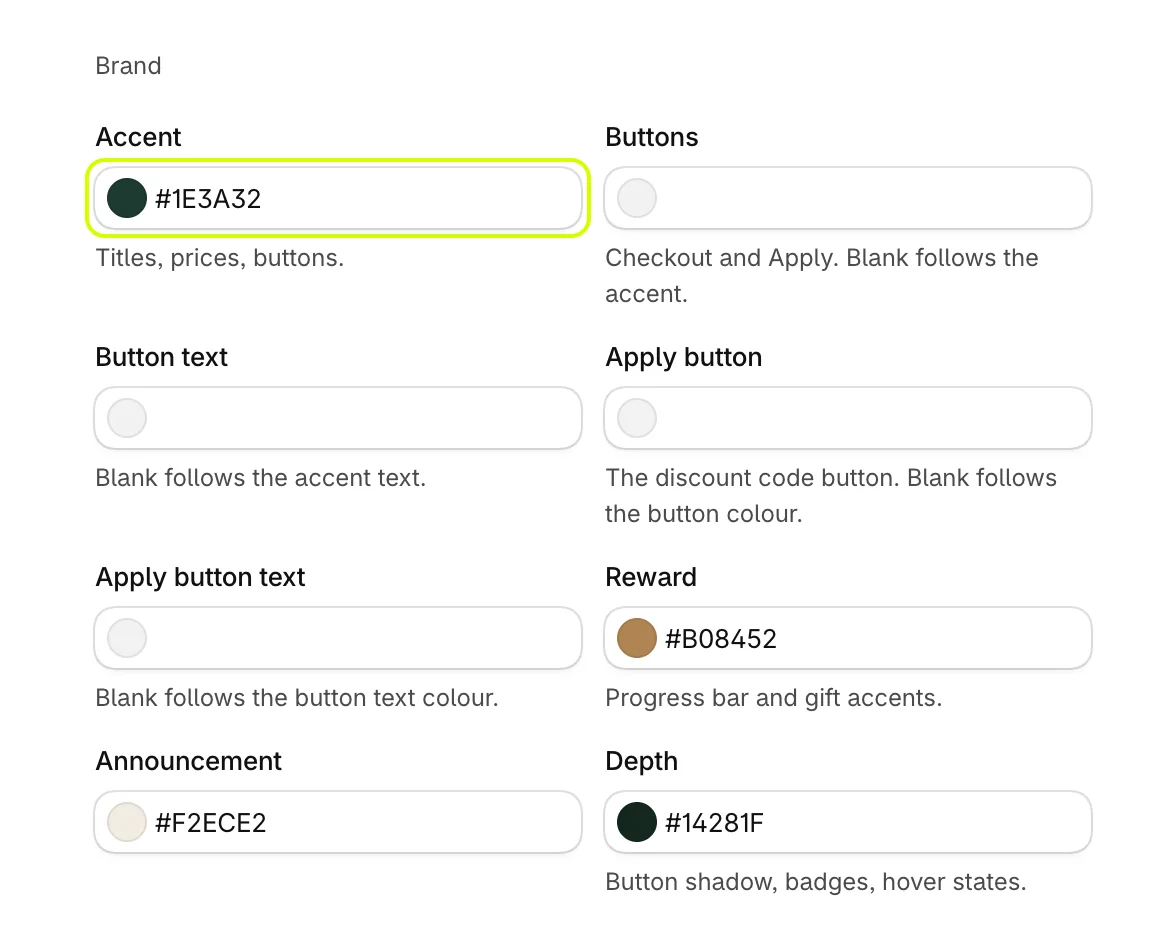Open the Depth dark green swatch
Screen dimensions: 1172x948
(x=637, y=822)
